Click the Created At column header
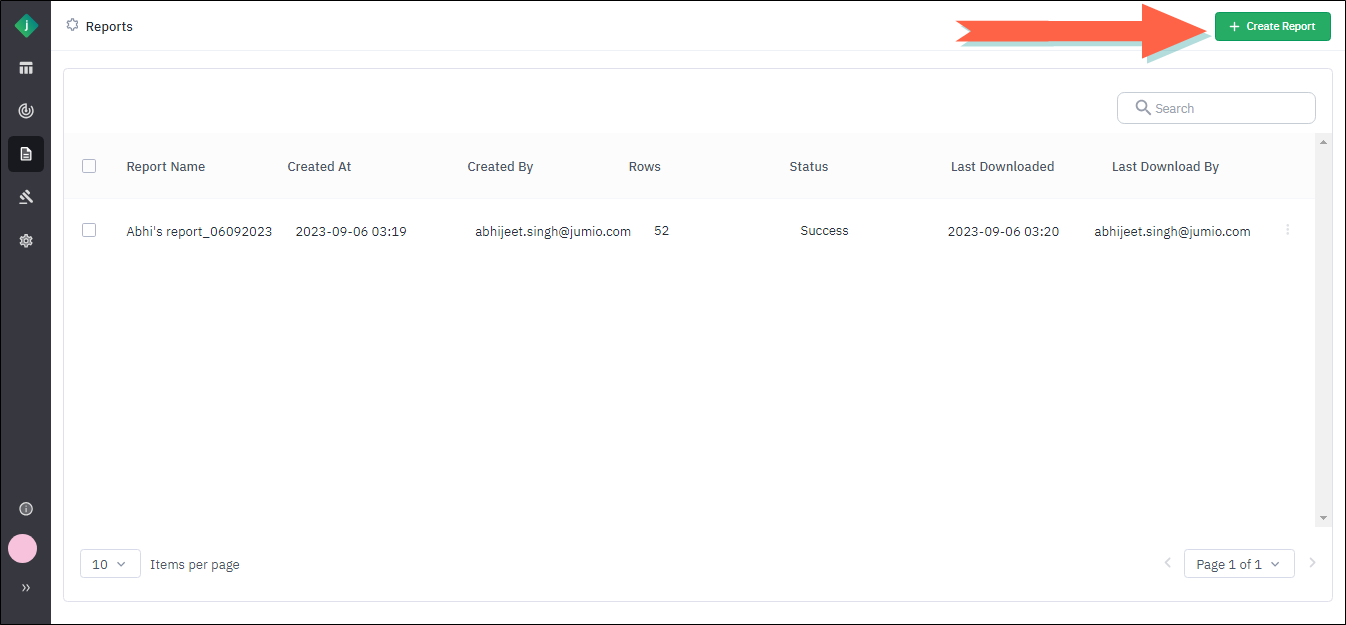1346x625 pixels. coord(319,167)
